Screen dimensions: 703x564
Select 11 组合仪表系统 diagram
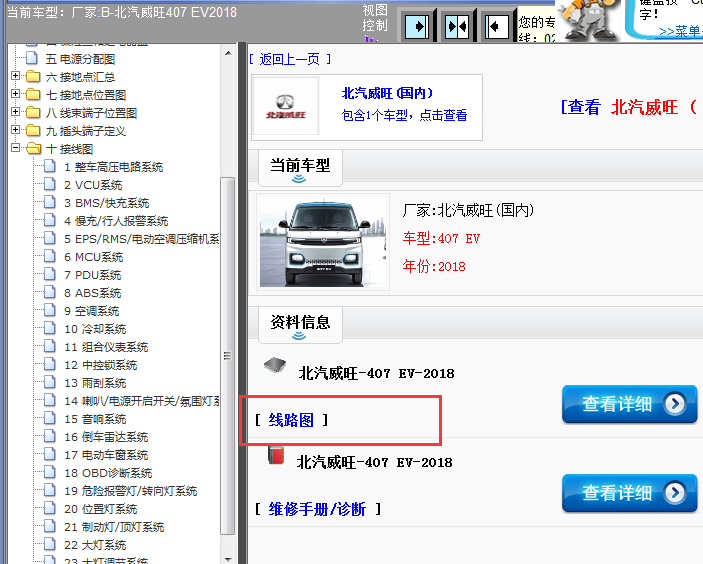click(x=106, y=347)
